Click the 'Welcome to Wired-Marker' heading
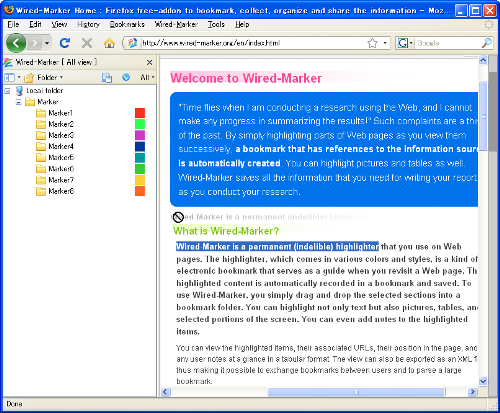Viewport: 500px width, 413px height. (x=246, y=78)
